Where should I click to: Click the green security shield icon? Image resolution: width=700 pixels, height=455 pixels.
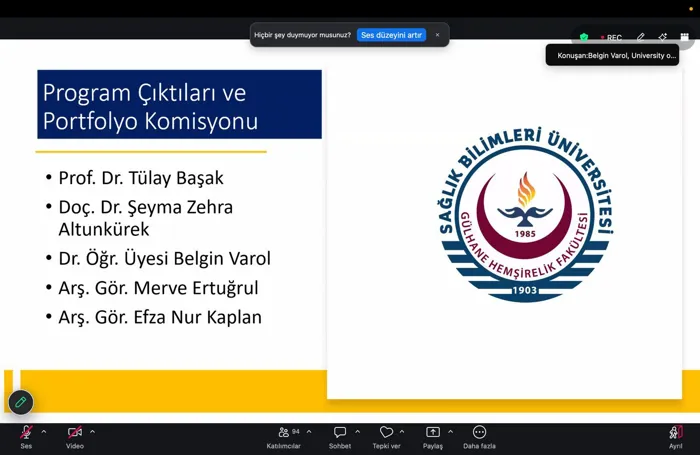pyautogui.click(x=584, y=37)
